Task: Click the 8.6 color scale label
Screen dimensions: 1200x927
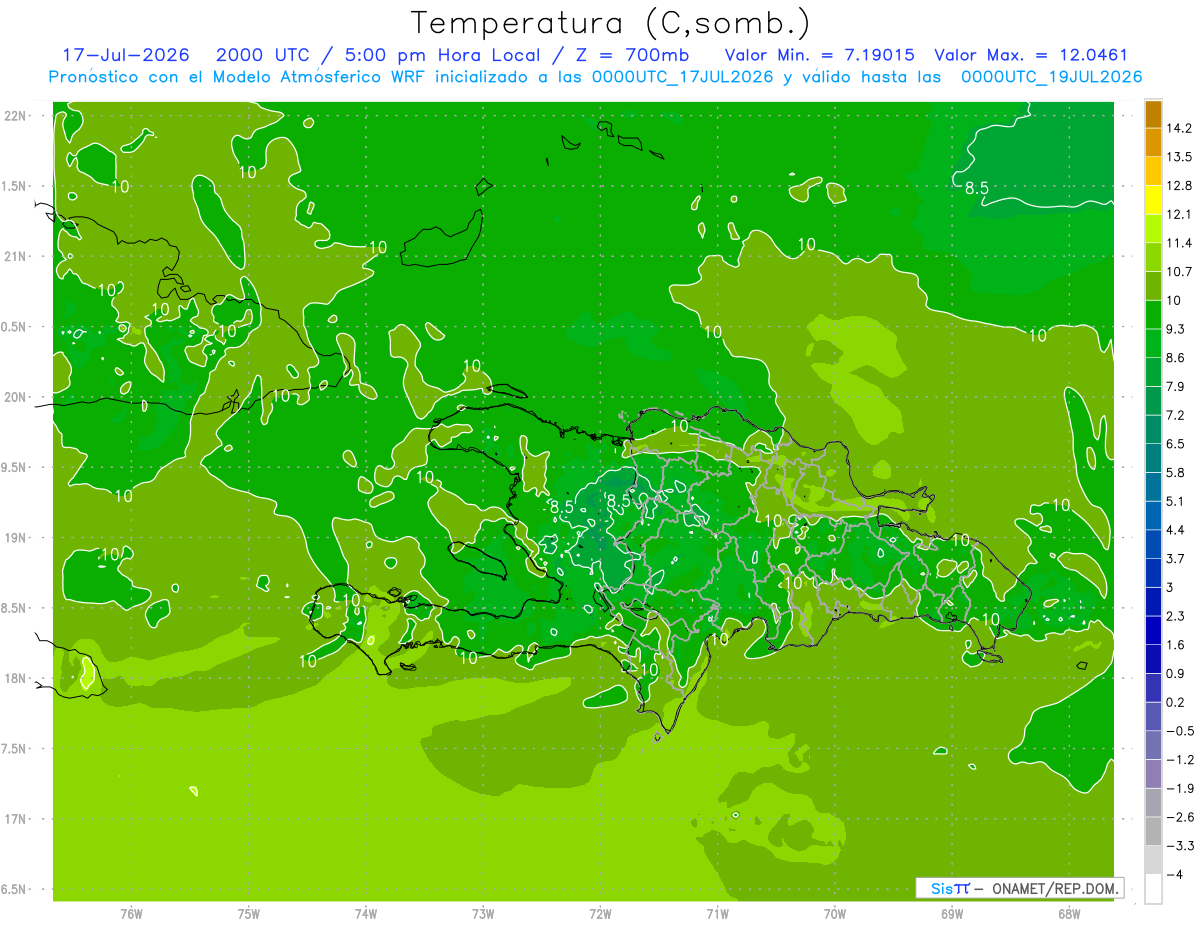Action: pyautogui.click(x=1176, y=357)
